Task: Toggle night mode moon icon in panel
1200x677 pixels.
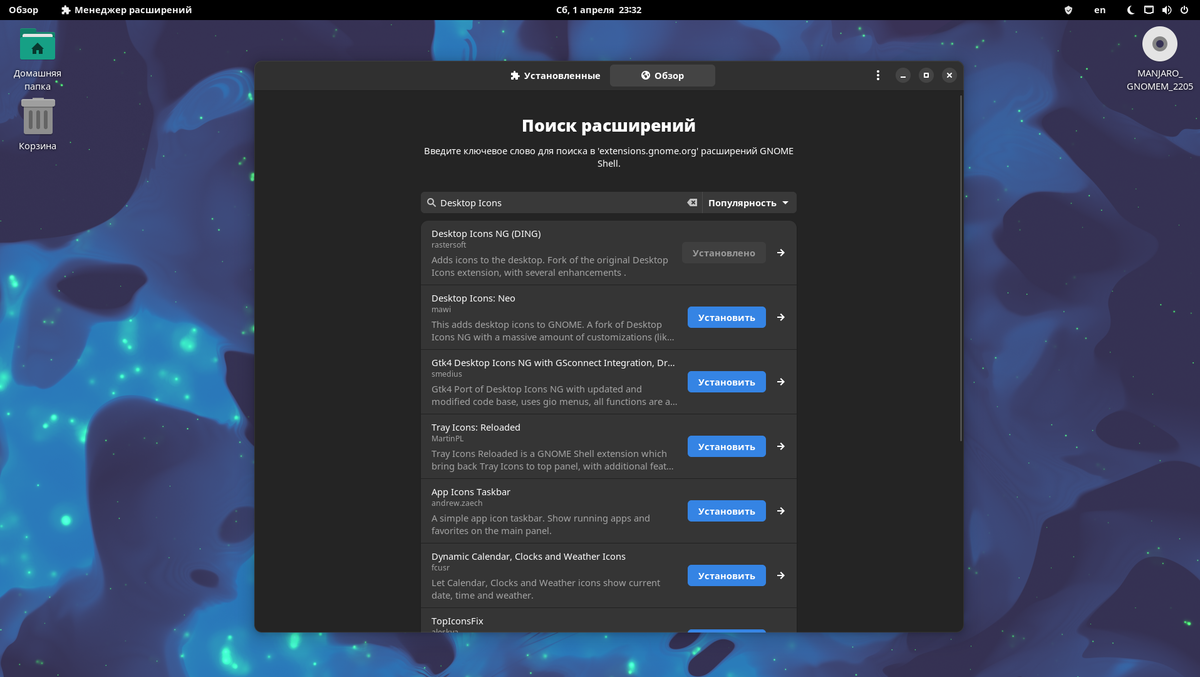Action: pyautogui.click(x=1131, y=10)
